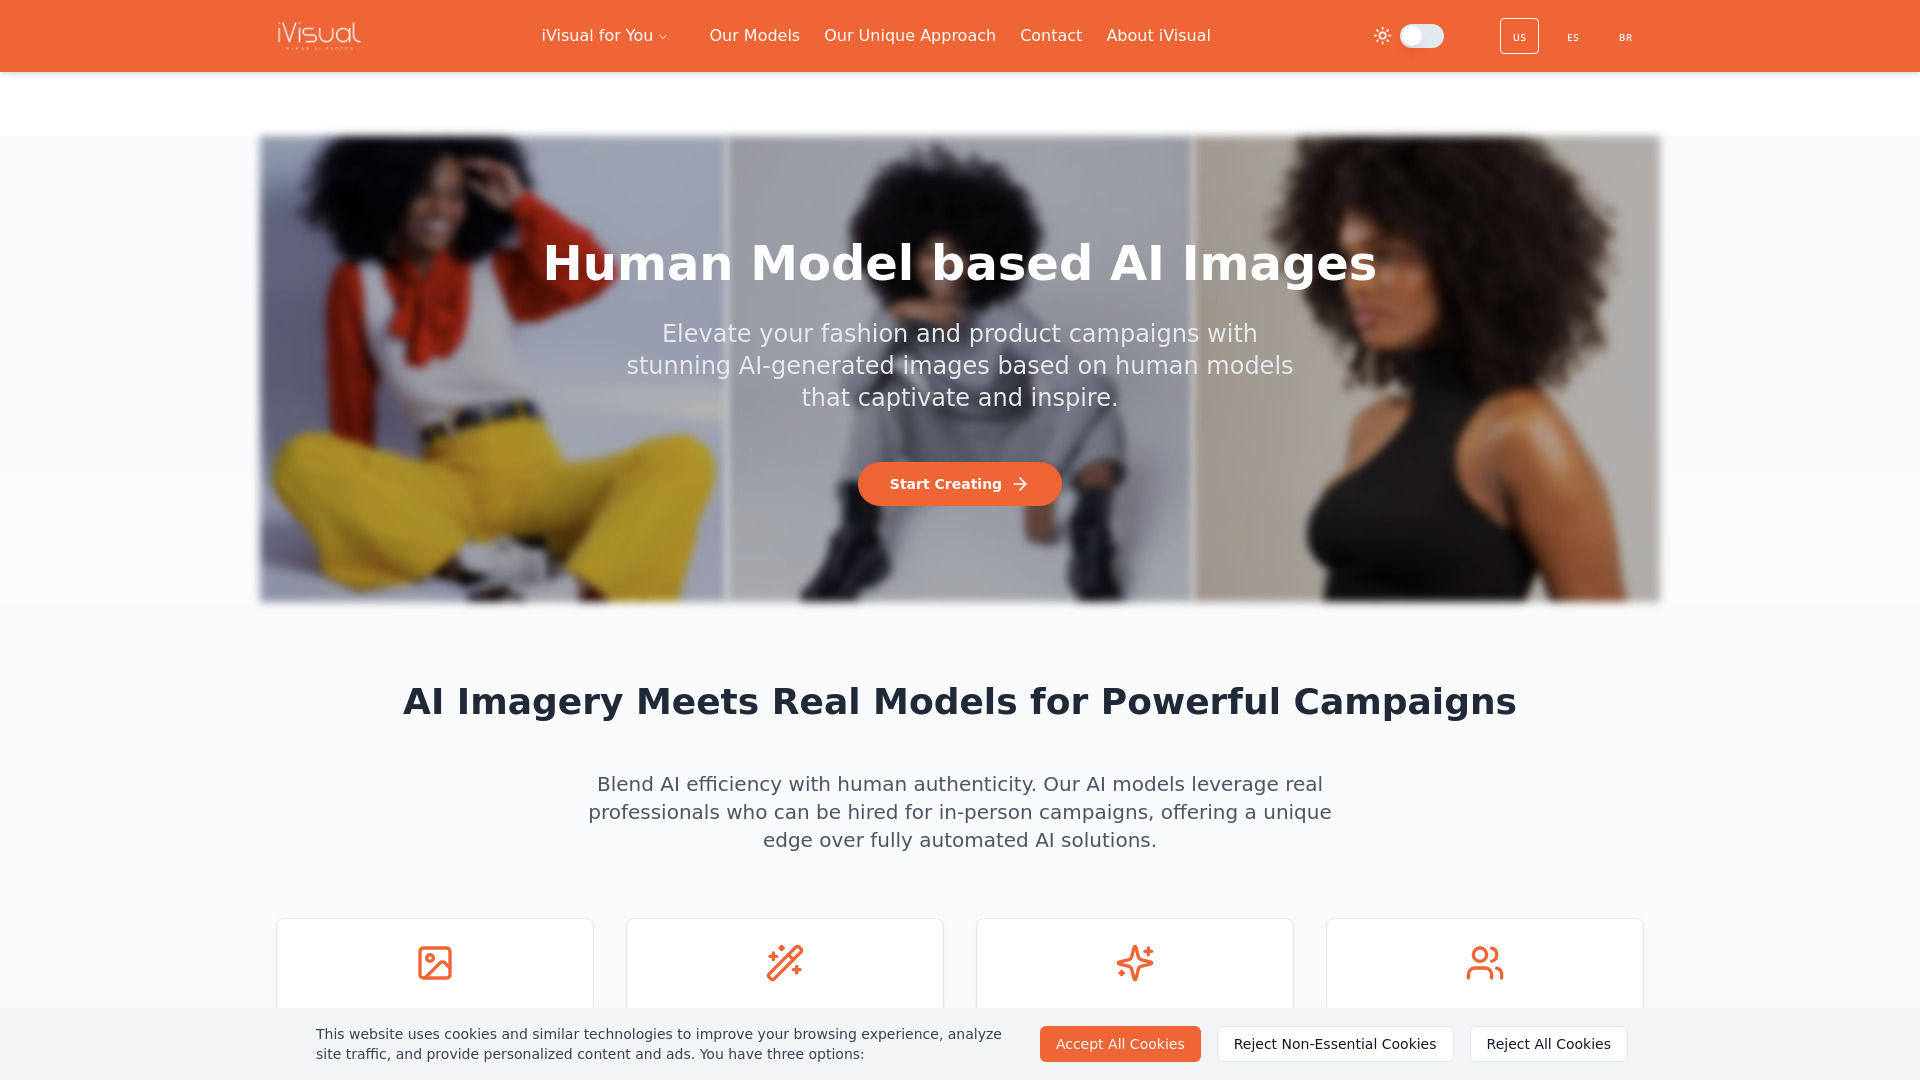This screenshot has width=1920, height=1080.
Task: Click the people/models icon in fourth card
Action: [x=1485, y=963]
